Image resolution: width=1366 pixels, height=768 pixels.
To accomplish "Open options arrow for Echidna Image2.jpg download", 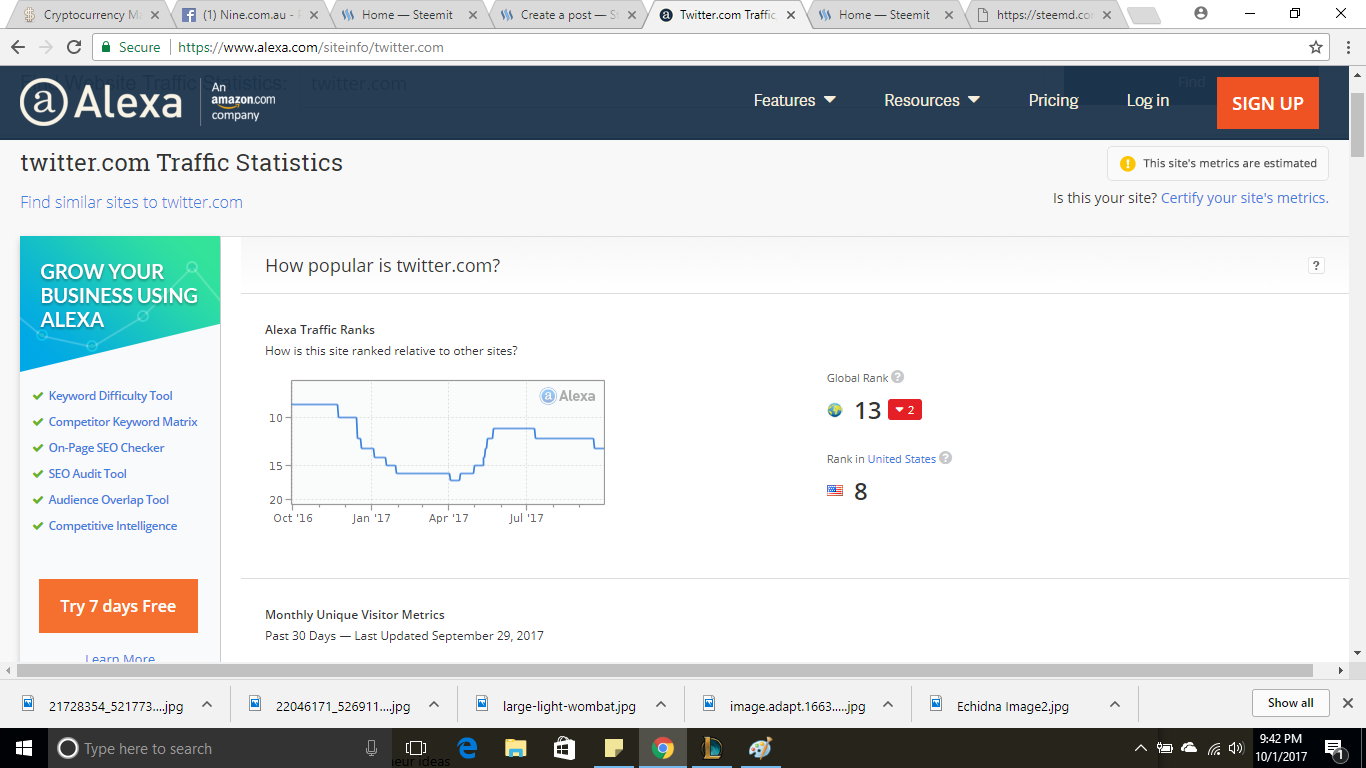I will [1115, 704].
